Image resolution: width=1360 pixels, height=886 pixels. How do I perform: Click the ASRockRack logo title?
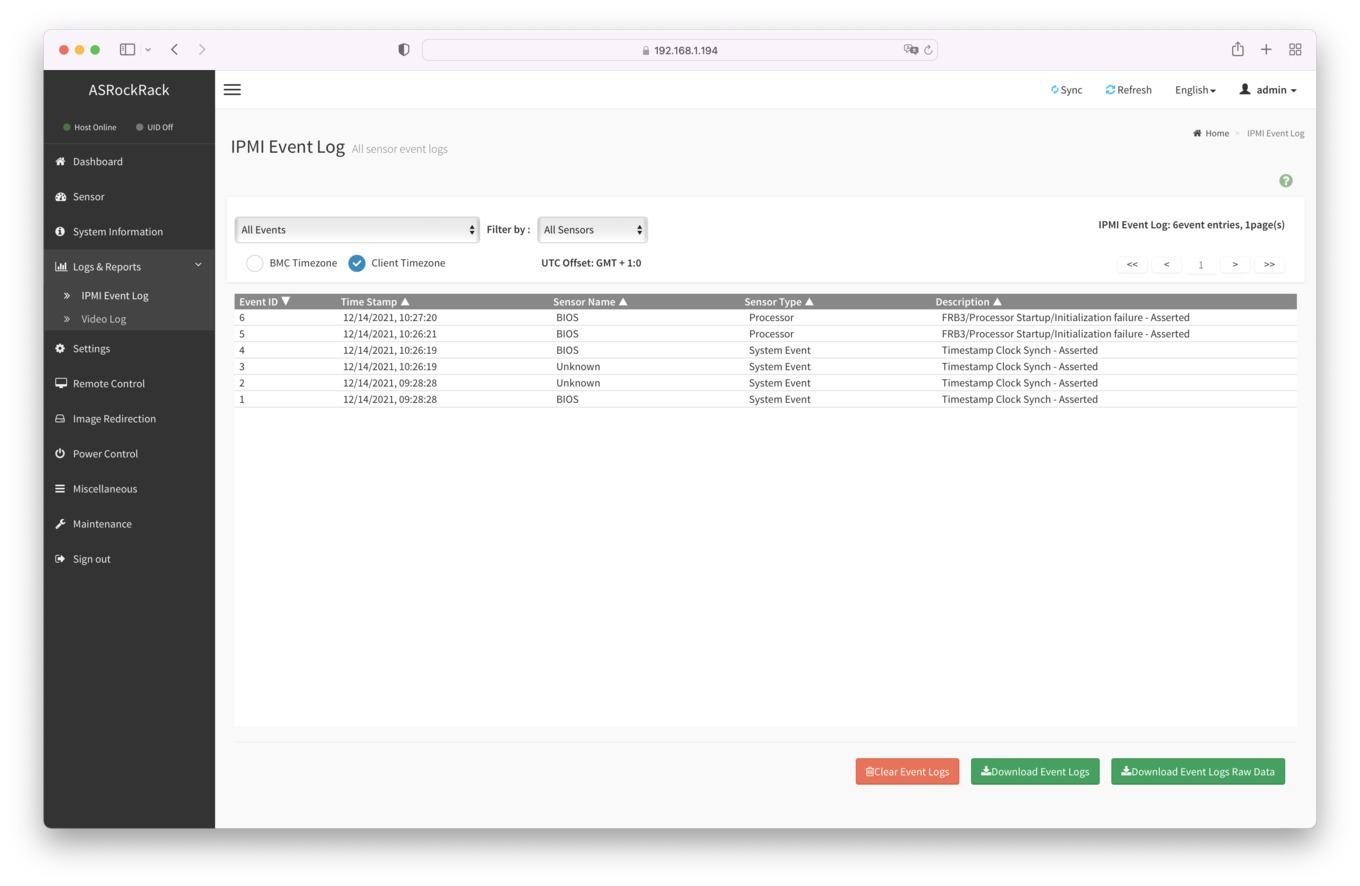coord(129,90)
